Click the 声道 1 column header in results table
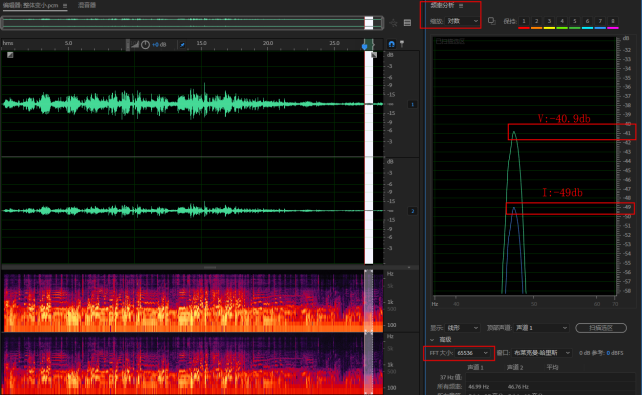Screen dimensions: 642x395 (475, 367)
